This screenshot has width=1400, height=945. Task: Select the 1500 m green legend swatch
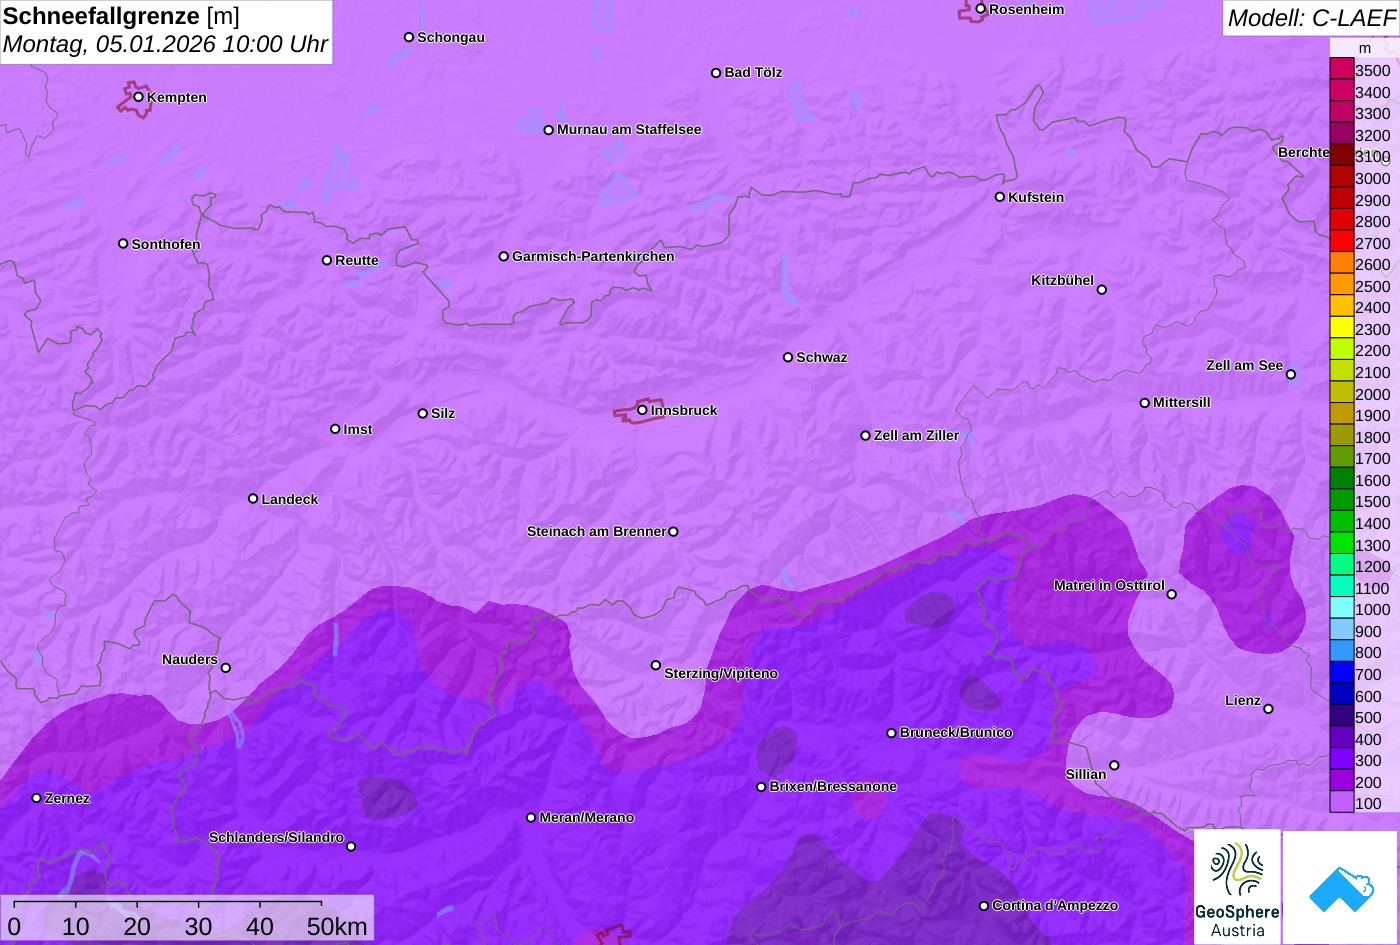[x=1341, y=500]
